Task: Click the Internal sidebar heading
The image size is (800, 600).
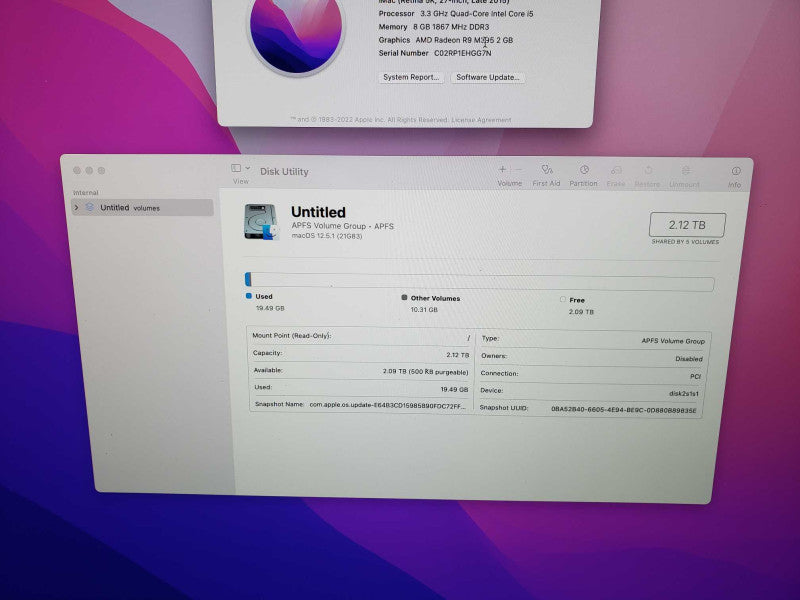Action: pyautogui.click(x=85, y=193)
